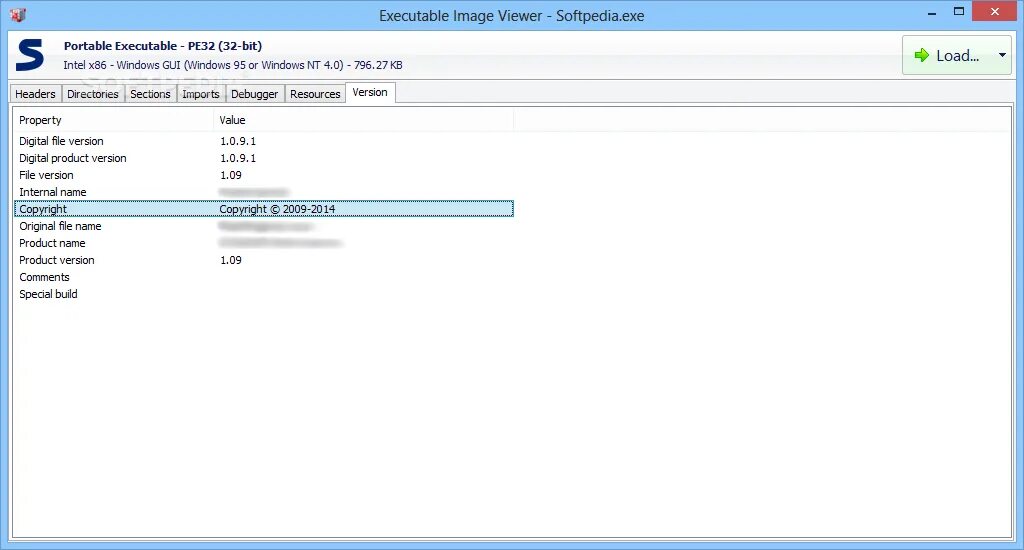
Task: Click the Softpedia S logo icon
Action: pos(30,55)
